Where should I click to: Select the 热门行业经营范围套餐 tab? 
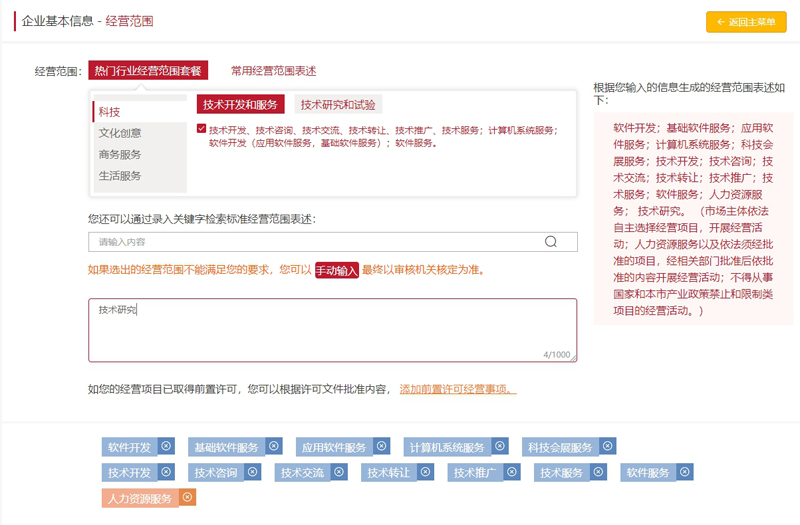point(148,71)
